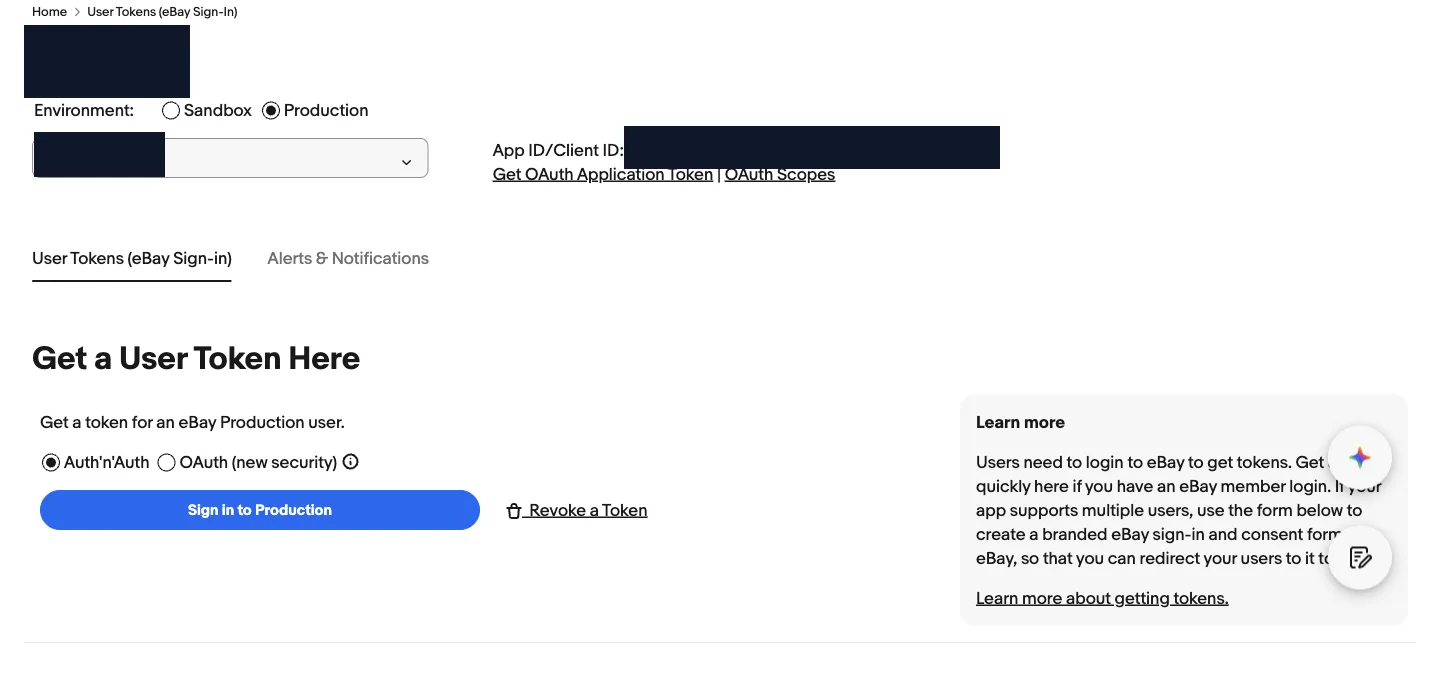Image resolution: width=1440 pixels, height=690 pixels.
Task: Click the Sign in to Production button
Action: (x=260, y=510)
